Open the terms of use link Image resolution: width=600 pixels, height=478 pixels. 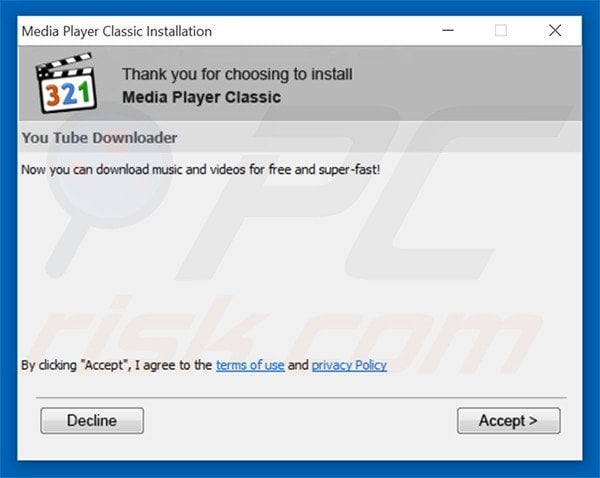(x=250, y=365)
